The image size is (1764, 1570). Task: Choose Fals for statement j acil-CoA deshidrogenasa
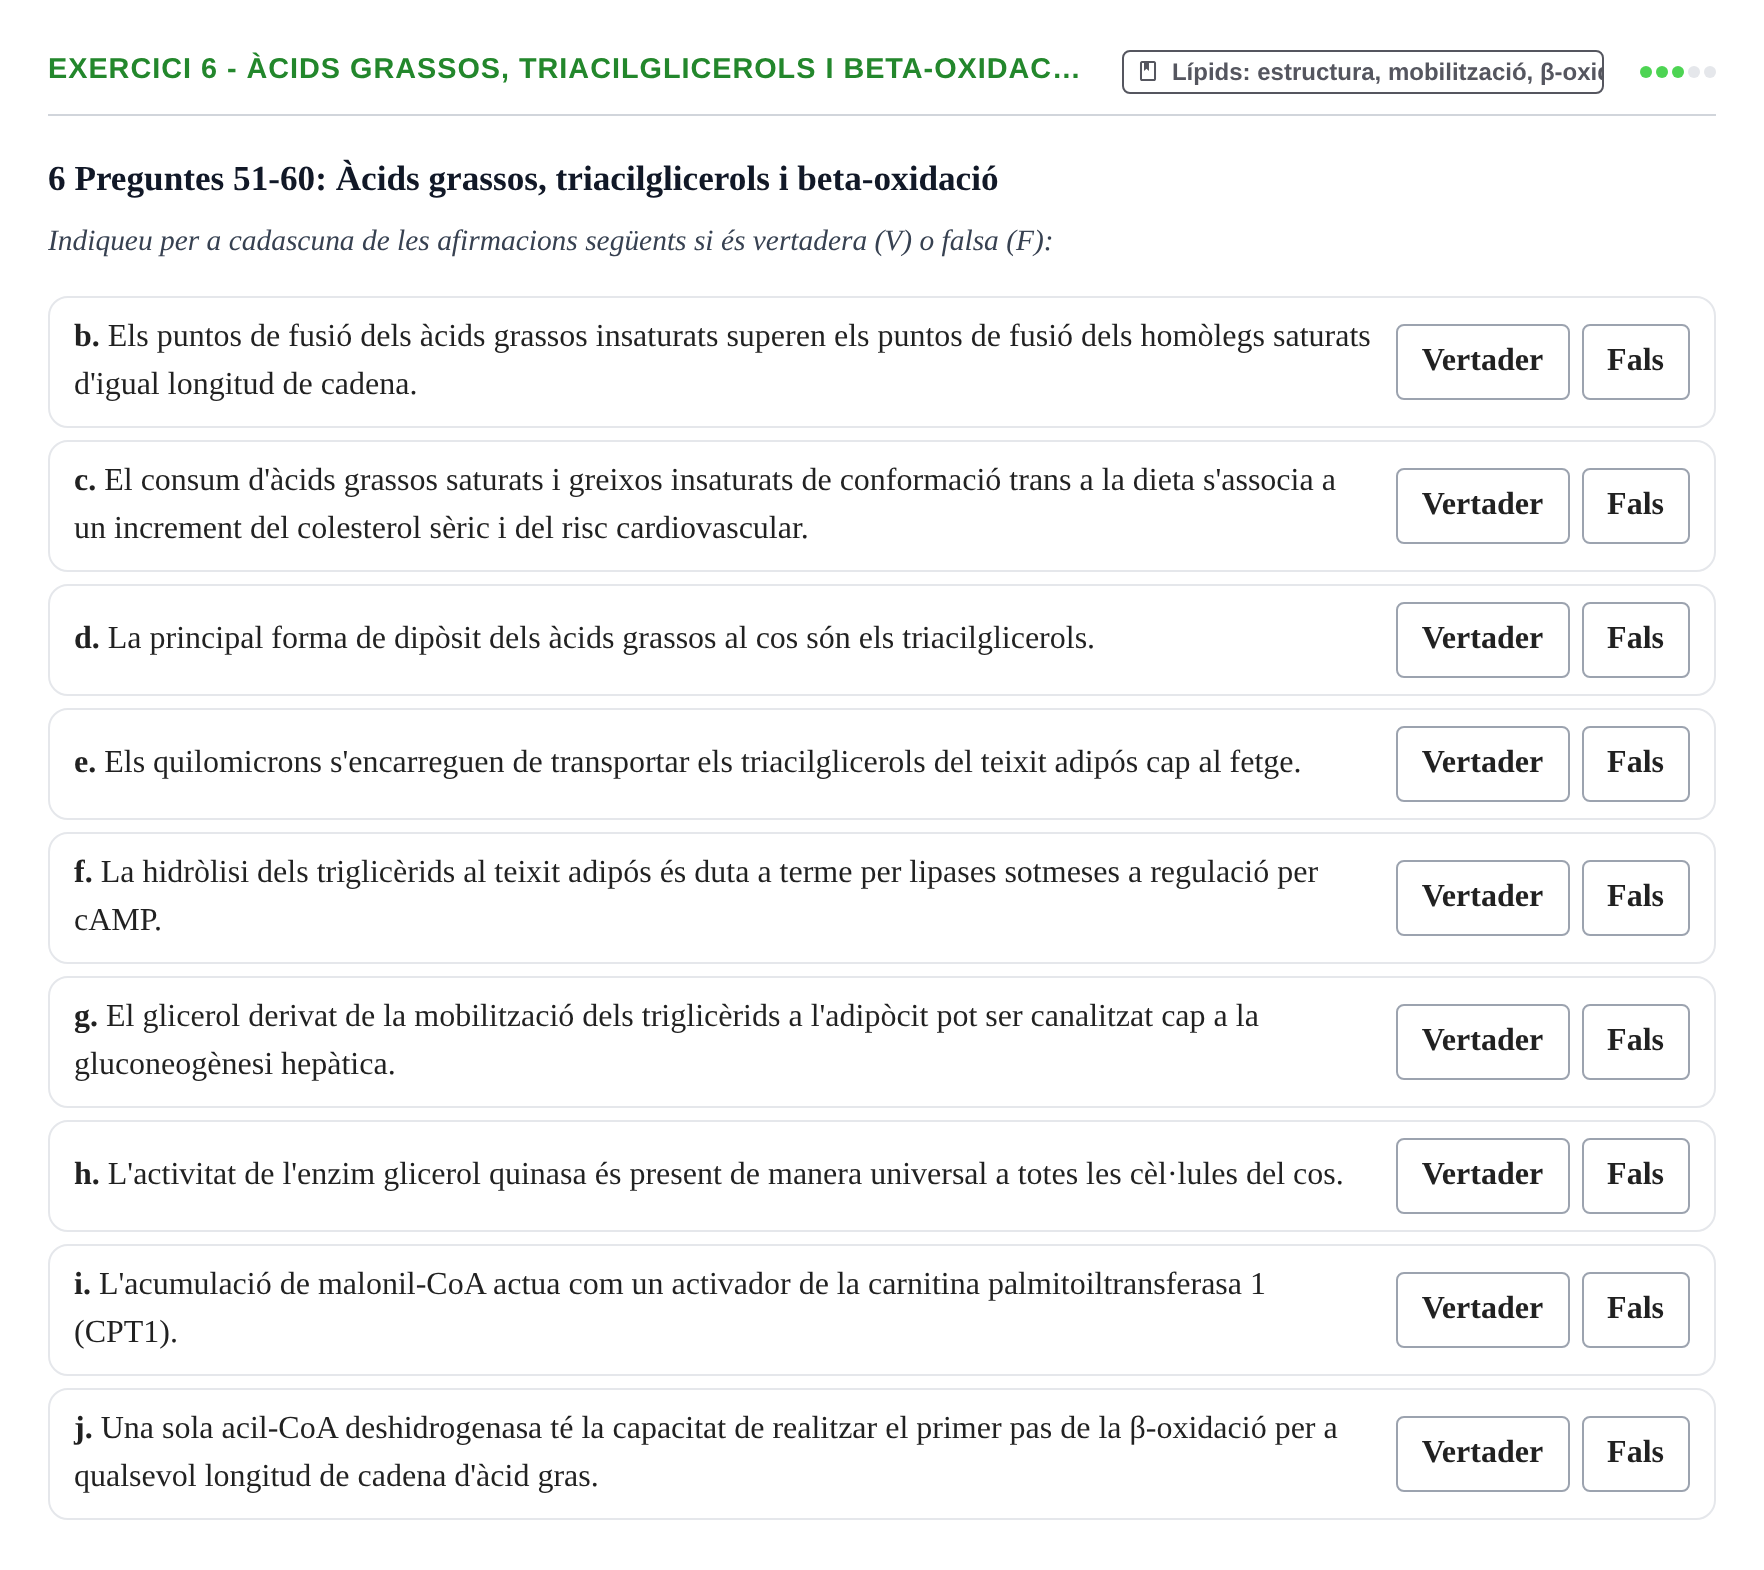pyautogui.click(x=1635, y=1453)
